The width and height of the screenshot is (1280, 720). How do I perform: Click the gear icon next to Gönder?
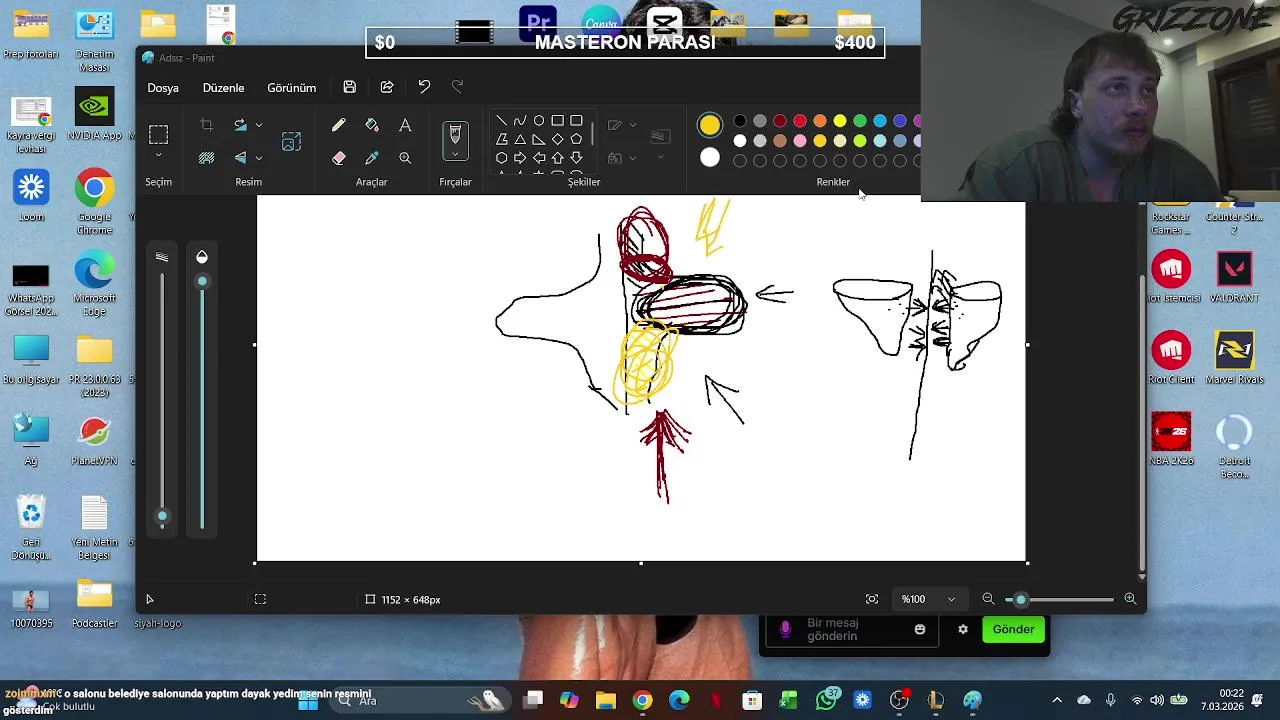point(963,629)
